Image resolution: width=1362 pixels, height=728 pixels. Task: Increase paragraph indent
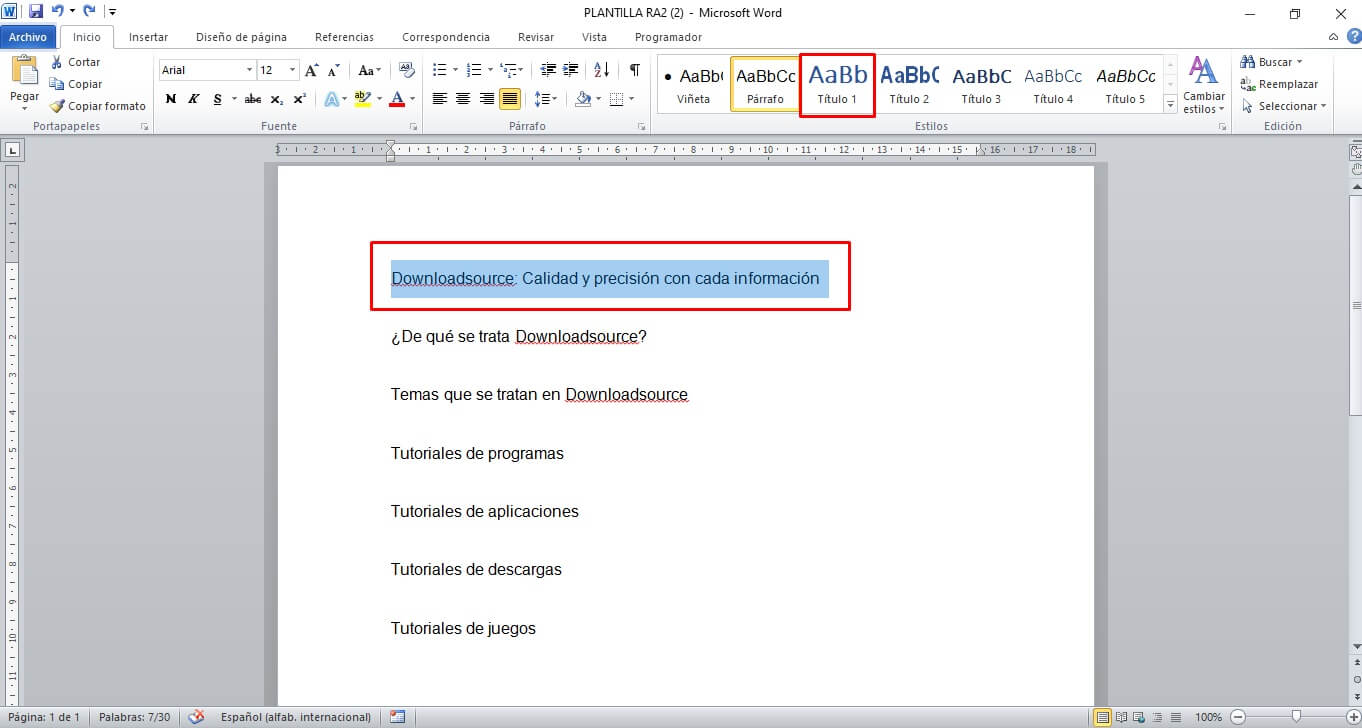coord(570,70)
